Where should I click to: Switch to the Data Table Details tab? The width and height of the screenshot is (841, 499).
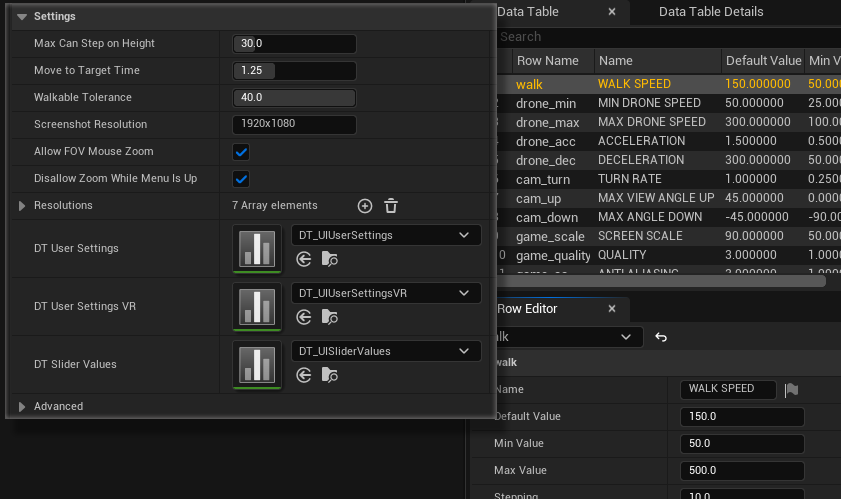[x=711, y=12]
